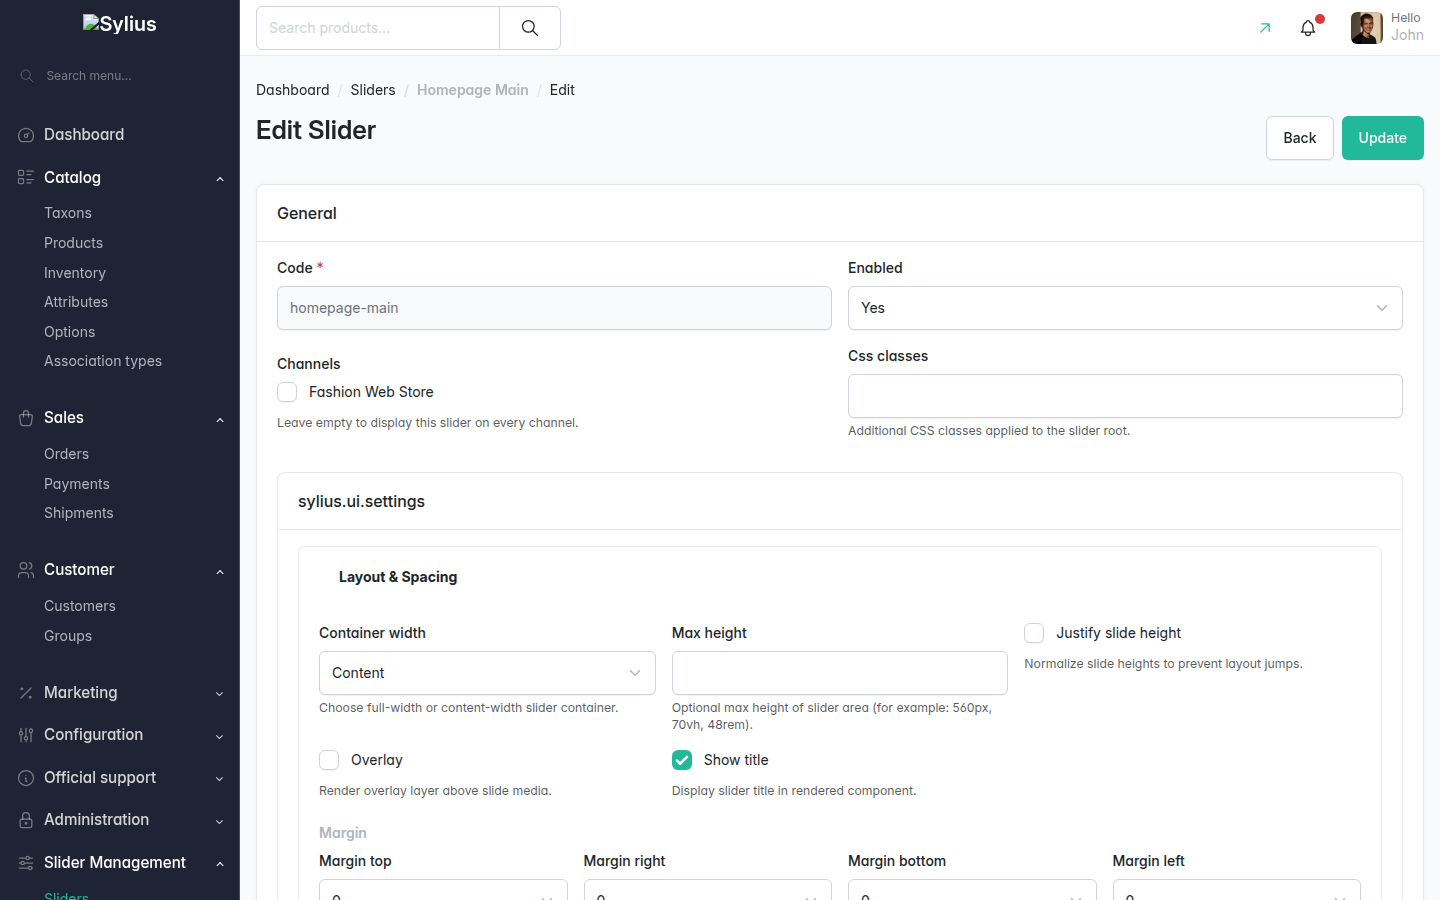Open Customers menu item

pyautogui.click(x=80, y=606)
